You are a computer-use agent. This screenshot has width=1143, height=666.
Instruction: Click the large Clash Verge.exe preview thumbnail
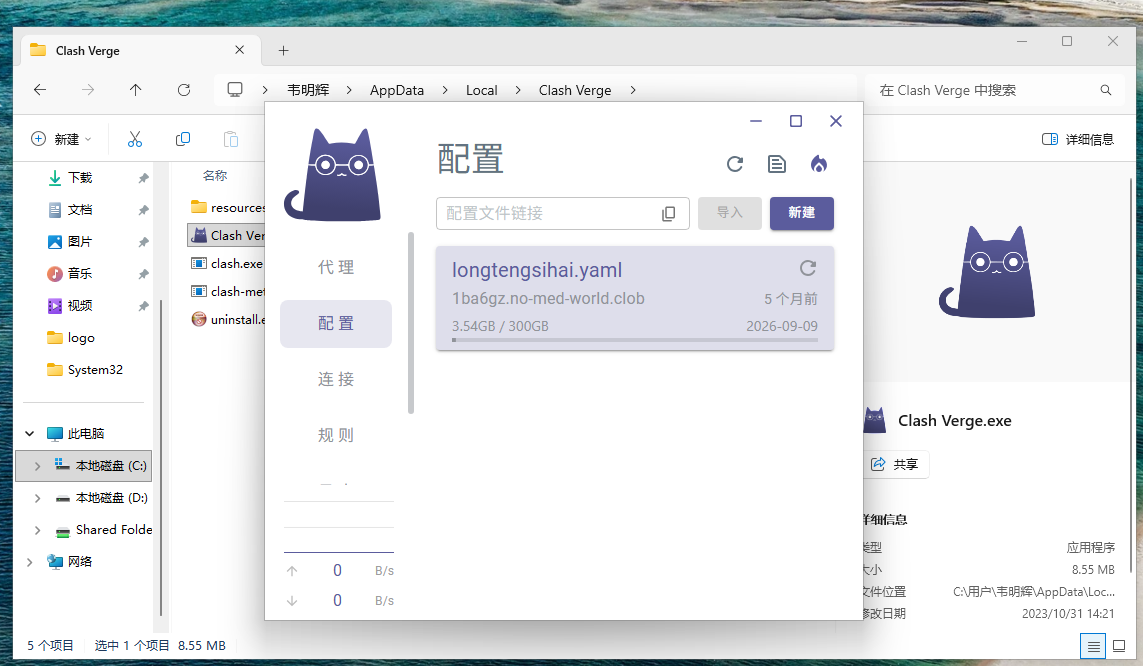987,271
